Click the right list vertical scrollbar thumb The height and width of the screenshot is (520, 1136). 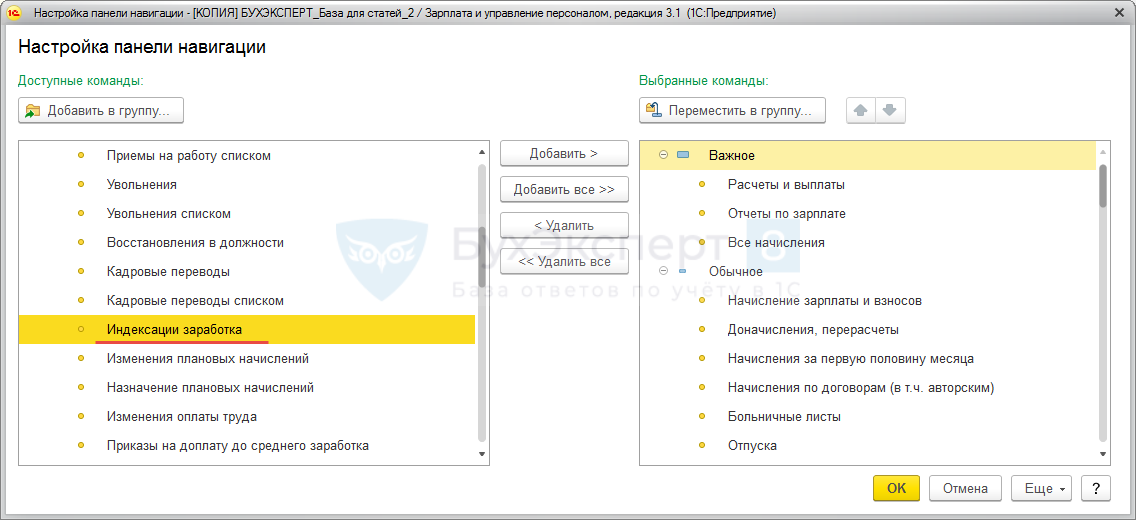[x=1103, y=185]
